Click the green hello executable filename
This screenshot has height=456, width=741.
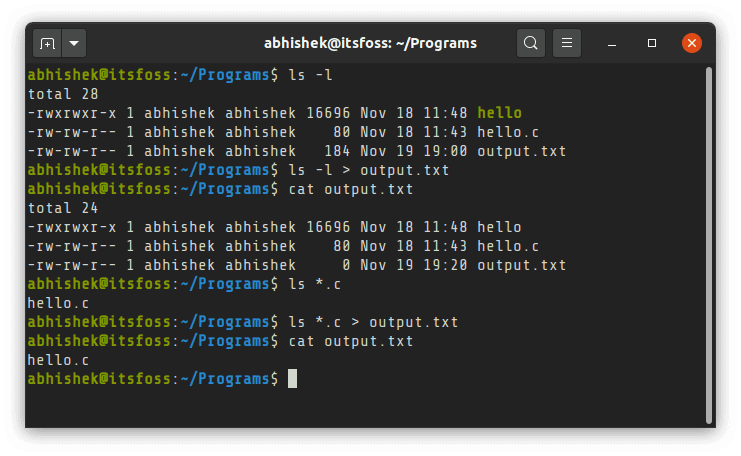tap(499, 113)
